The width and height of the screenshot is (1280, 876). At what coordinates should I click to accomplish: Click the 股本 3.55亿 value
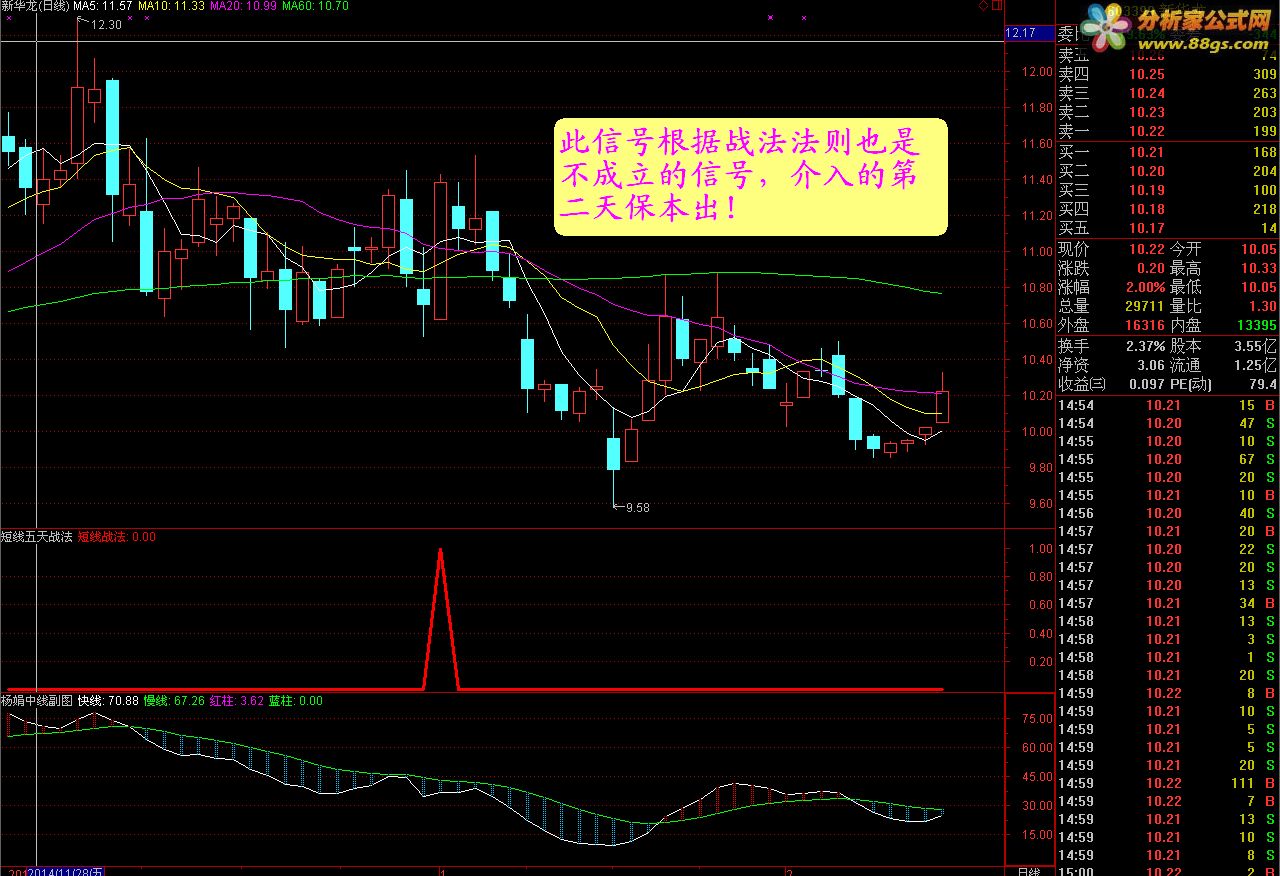(1255, 345)
